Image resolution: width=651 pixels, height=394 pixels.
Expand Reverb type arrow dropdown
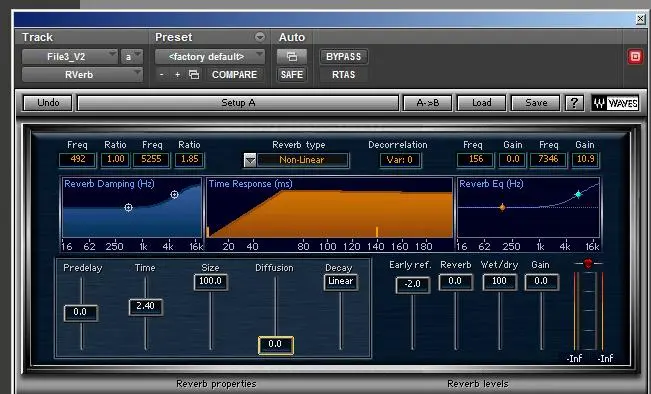250,160
